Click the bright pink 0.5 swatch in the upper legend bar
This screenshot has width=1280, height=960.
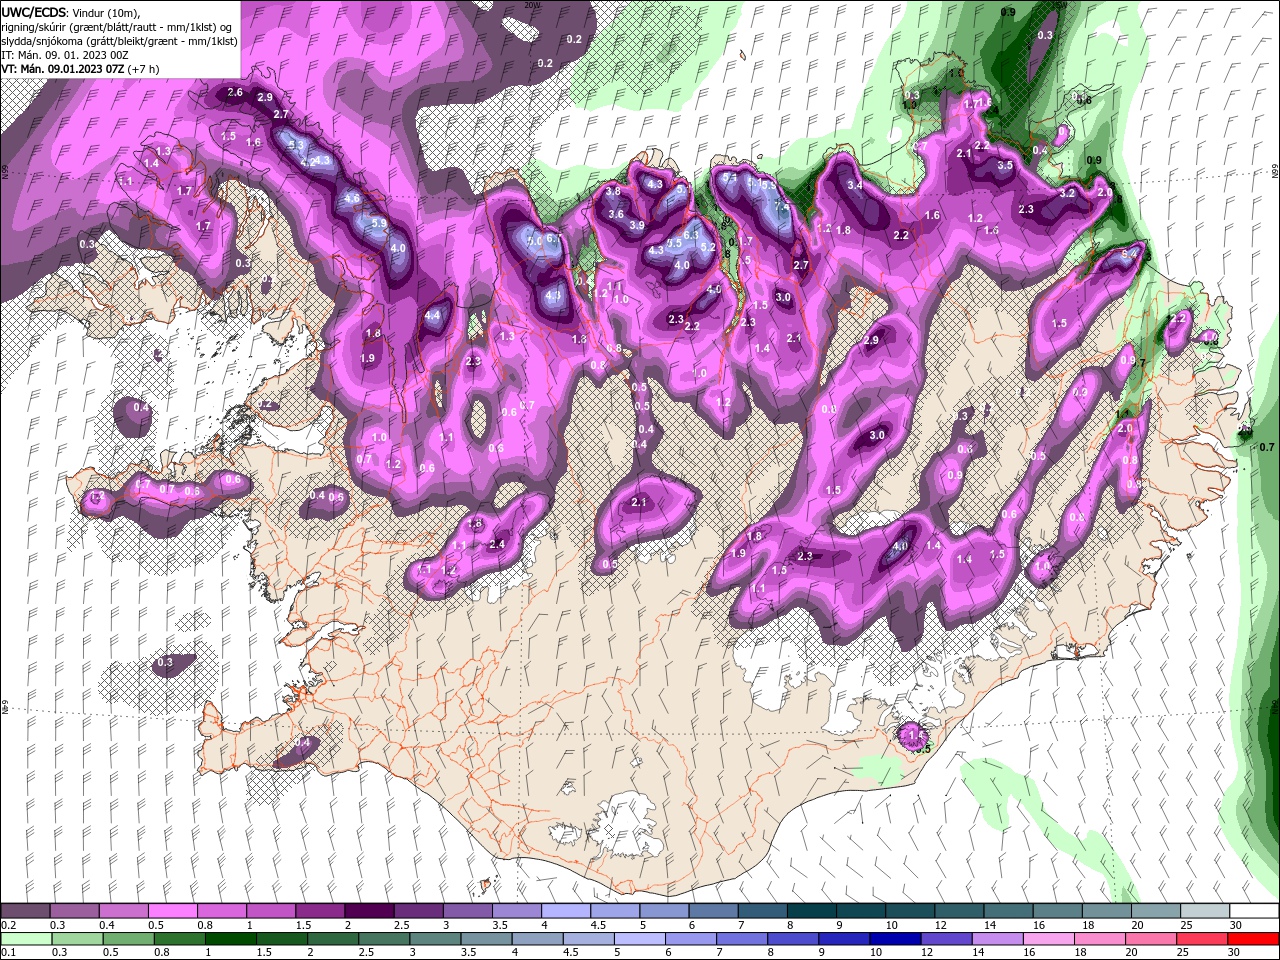click(172, 911)
